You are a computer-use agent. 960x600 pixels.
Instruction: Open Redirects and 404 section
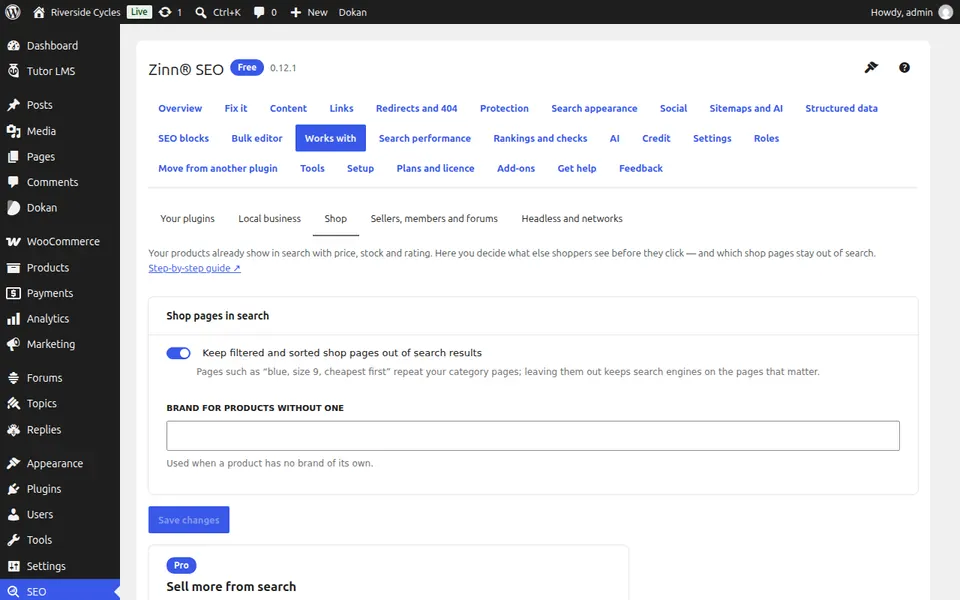416,108
